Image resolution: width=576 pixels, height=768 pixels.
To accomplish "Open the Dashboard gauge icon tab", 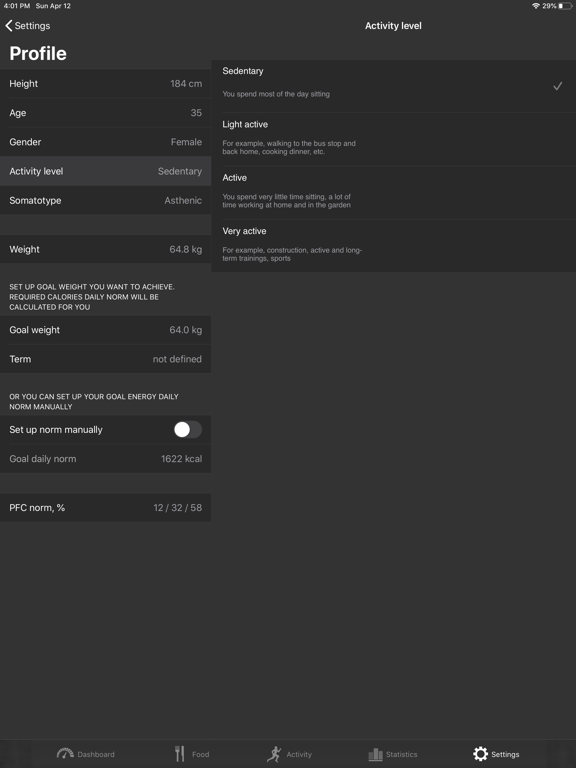I will click(x=85, y=754).
